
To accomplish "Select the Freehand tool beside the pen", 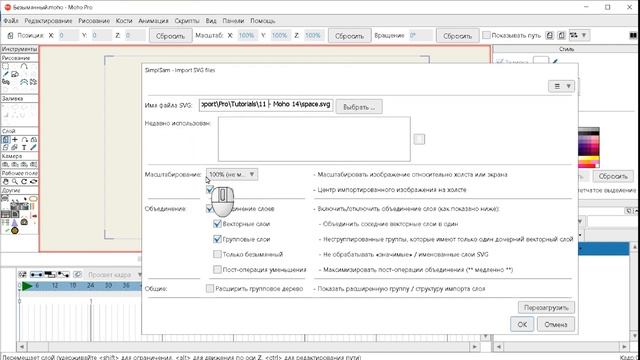I will 15,74.
